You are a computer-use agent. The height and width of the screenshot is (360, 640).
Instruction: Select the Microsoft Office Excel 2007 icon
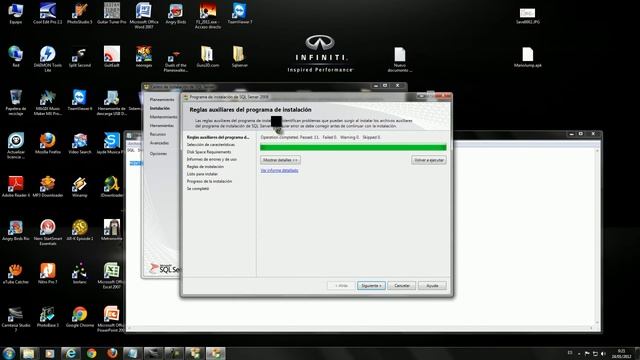[x=111, y=276]
